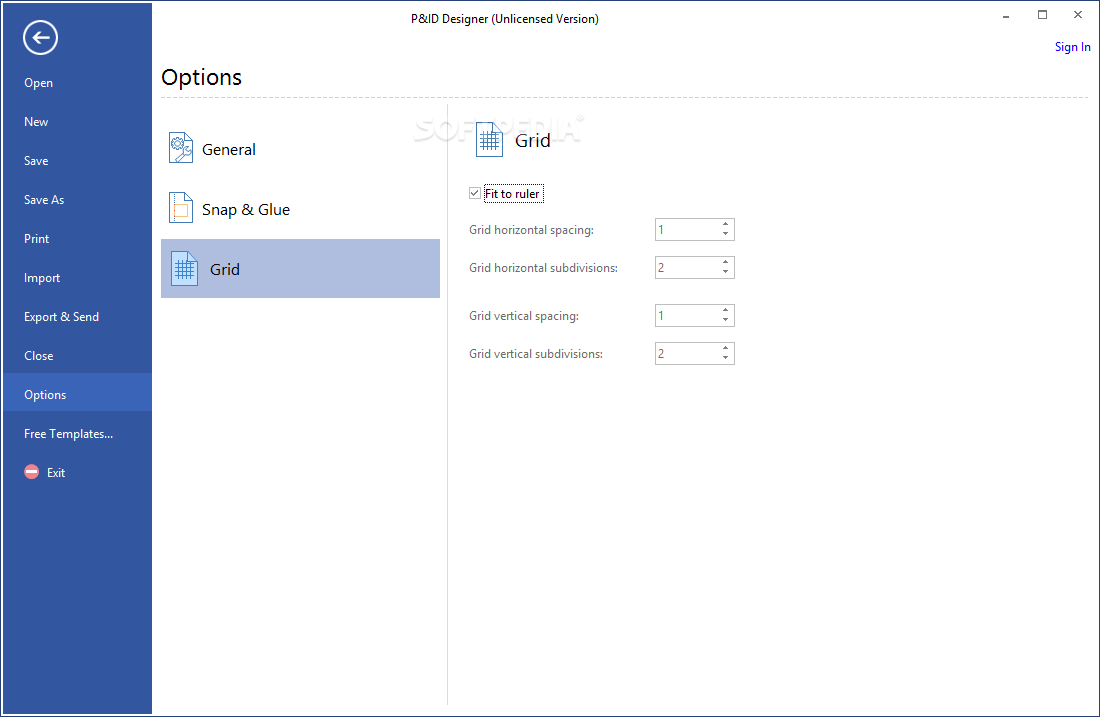Select the Options sidebar entry
1100x717 pixels.
point(77,394)
